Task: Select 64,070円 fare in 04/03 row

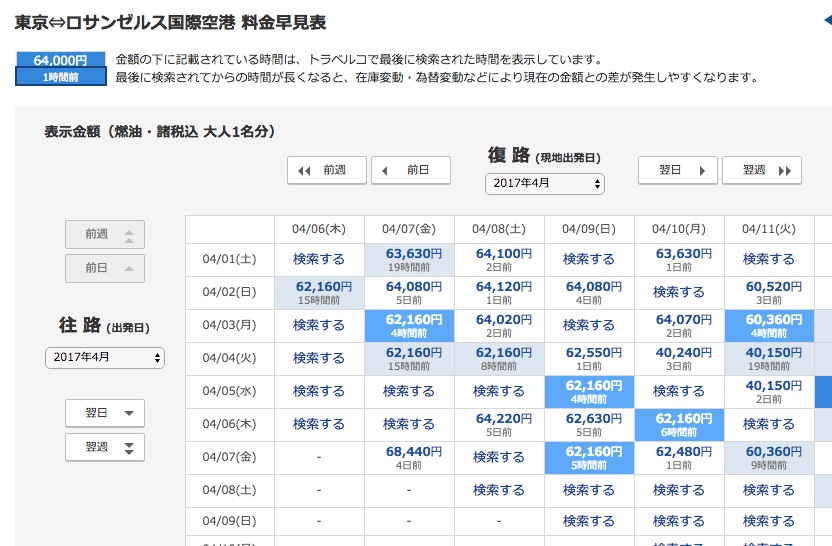Action: [x=679, y=326]
